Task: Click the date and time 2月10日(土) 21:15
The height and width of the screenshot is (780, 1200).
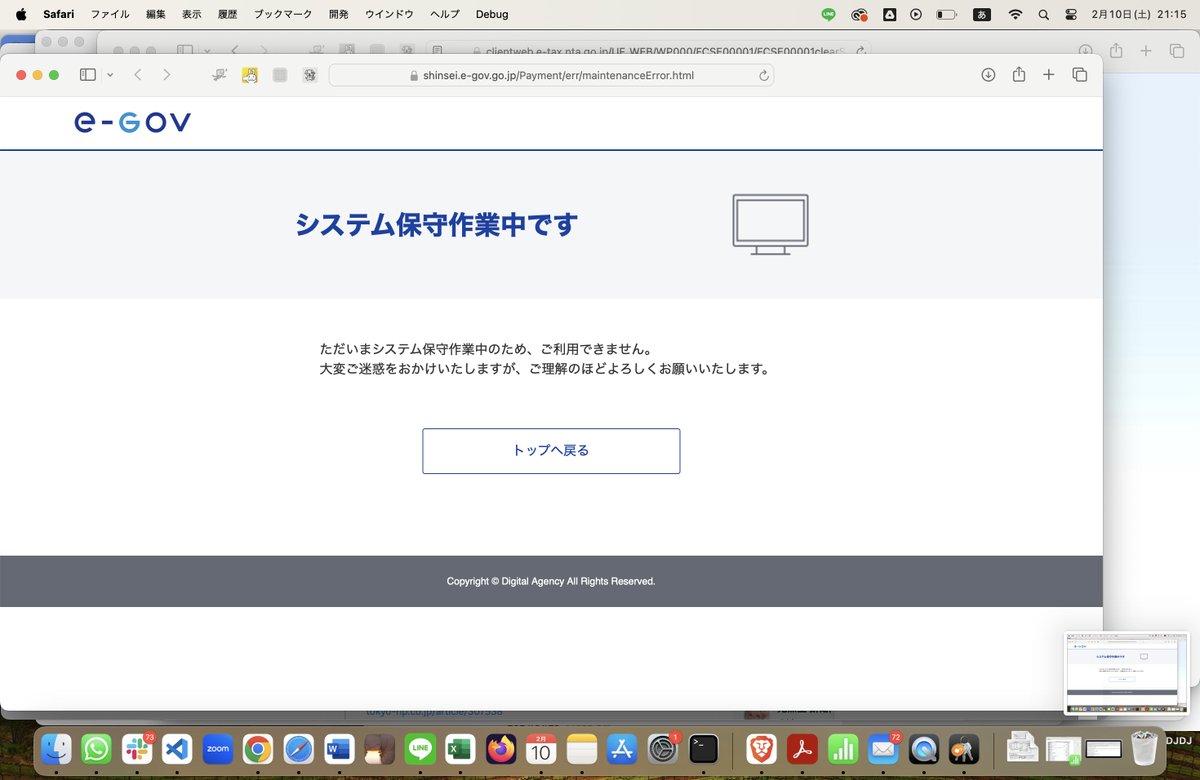Action: pos(1139,14)
